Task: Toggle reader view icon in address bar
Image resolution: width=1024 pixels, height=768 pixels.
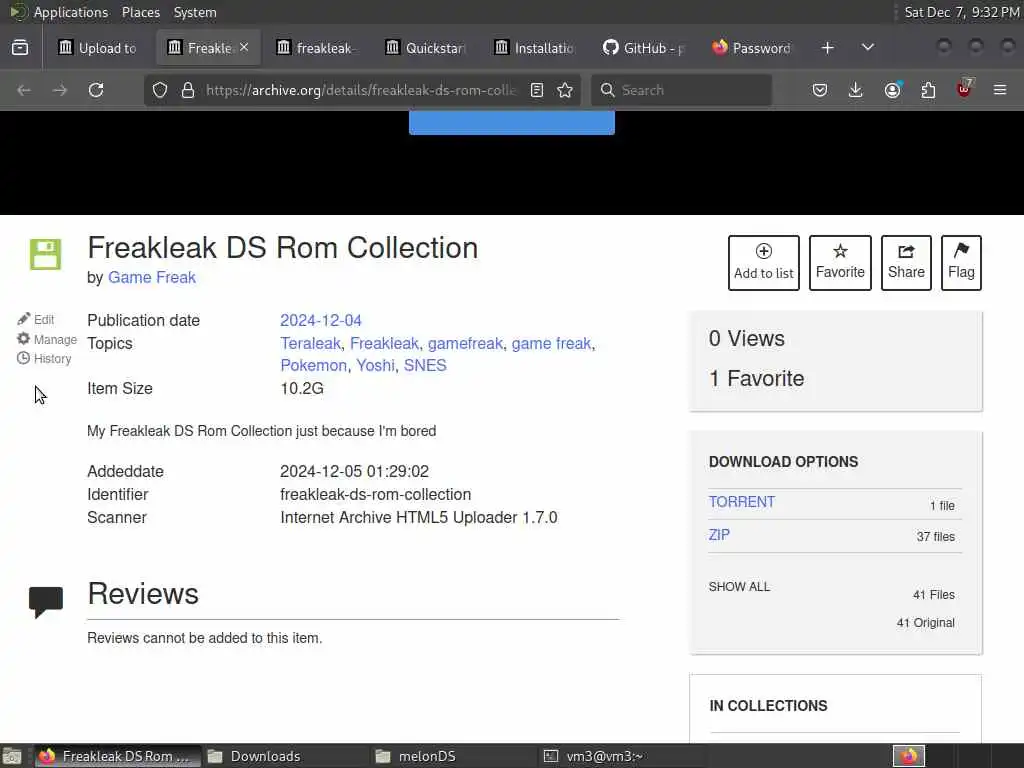Action: [x=537, y=90]
